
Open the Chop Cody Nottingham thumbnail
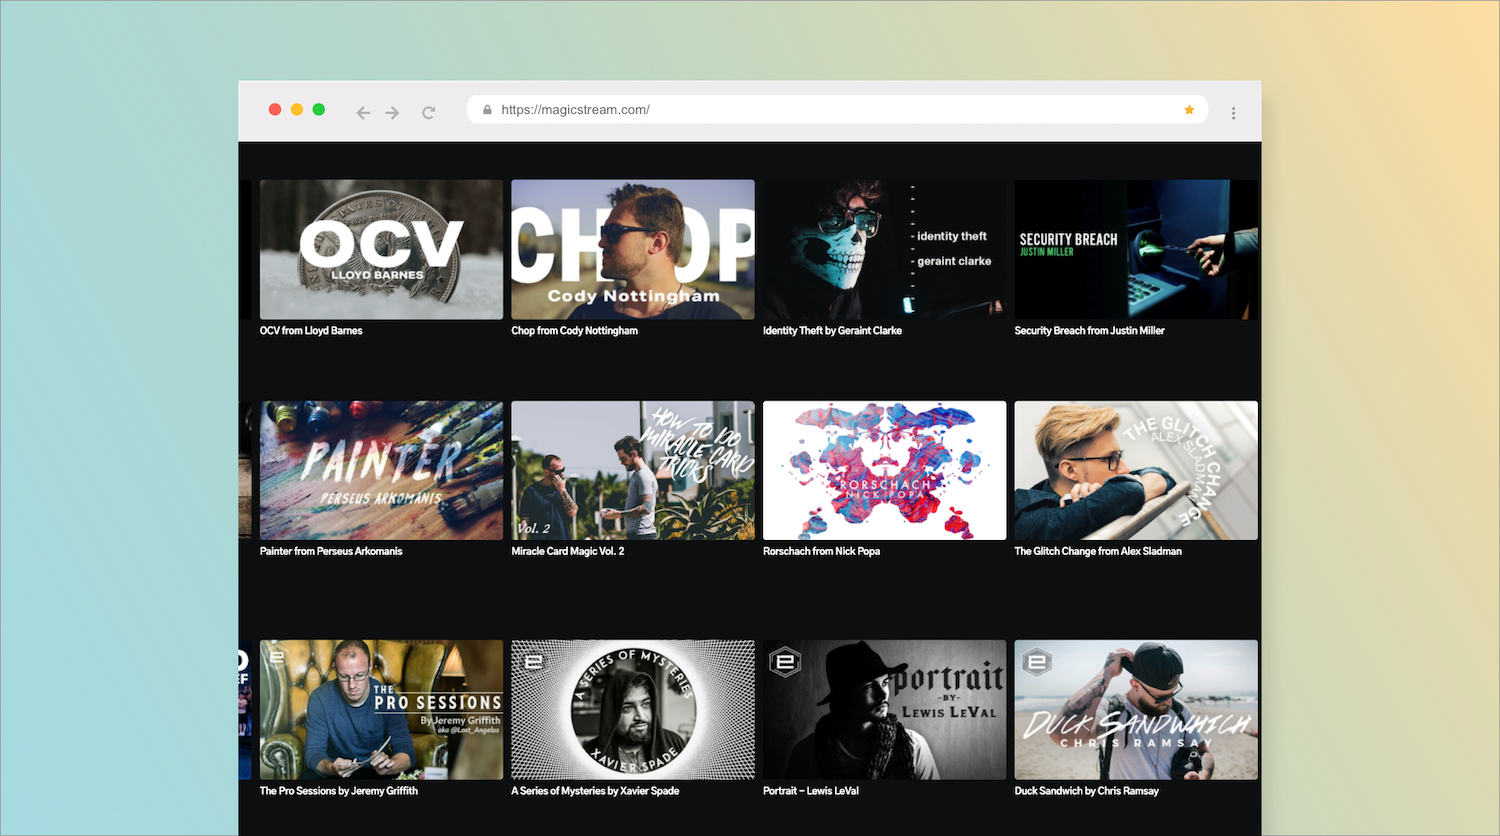click(632, 249)
